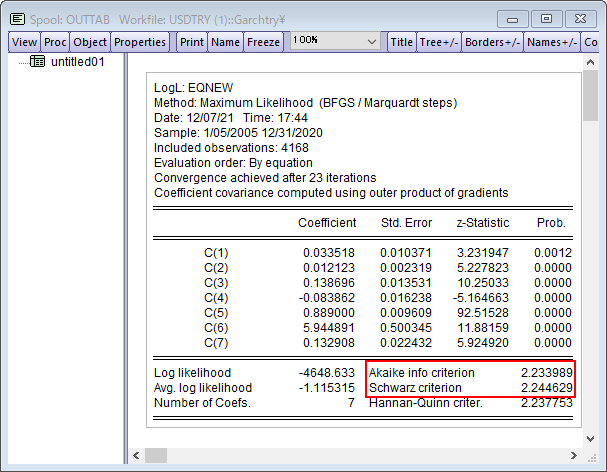Image resolution: width=607 pixels, height=472 pixels.
Task: Click the Std. Error column header
Action: coord(406,223)
